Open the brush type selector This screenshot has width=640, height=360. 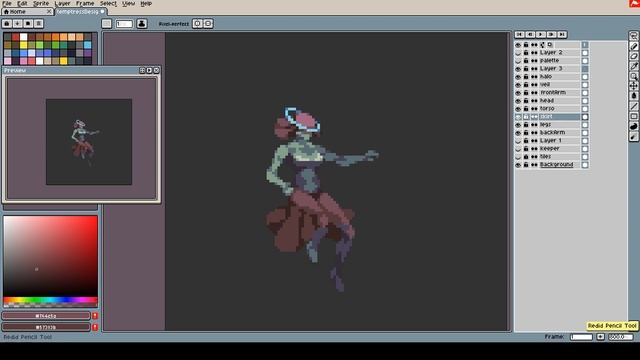107,24
